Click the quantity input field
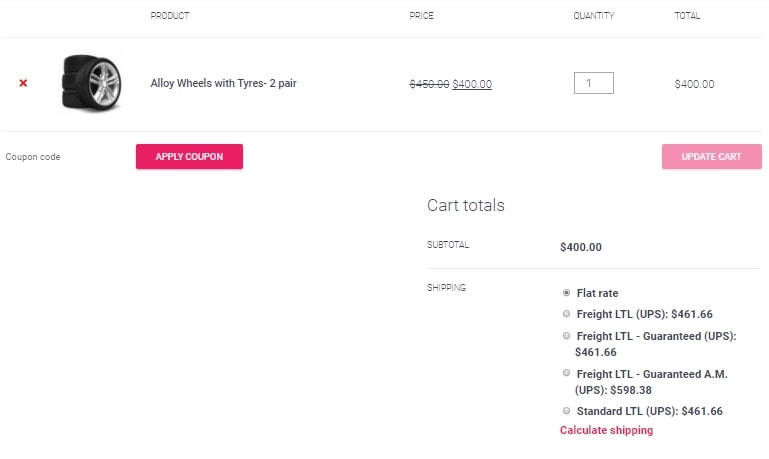This screenshot has width=769, height=459. 593,83
